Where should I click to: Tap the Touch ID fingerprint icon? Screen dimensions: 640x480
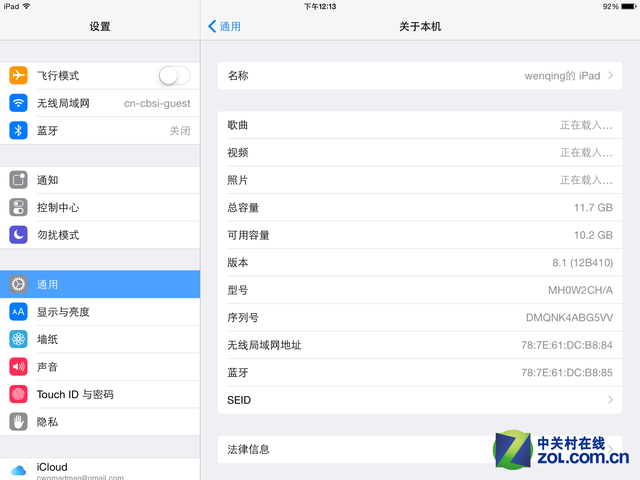point(18,394)
